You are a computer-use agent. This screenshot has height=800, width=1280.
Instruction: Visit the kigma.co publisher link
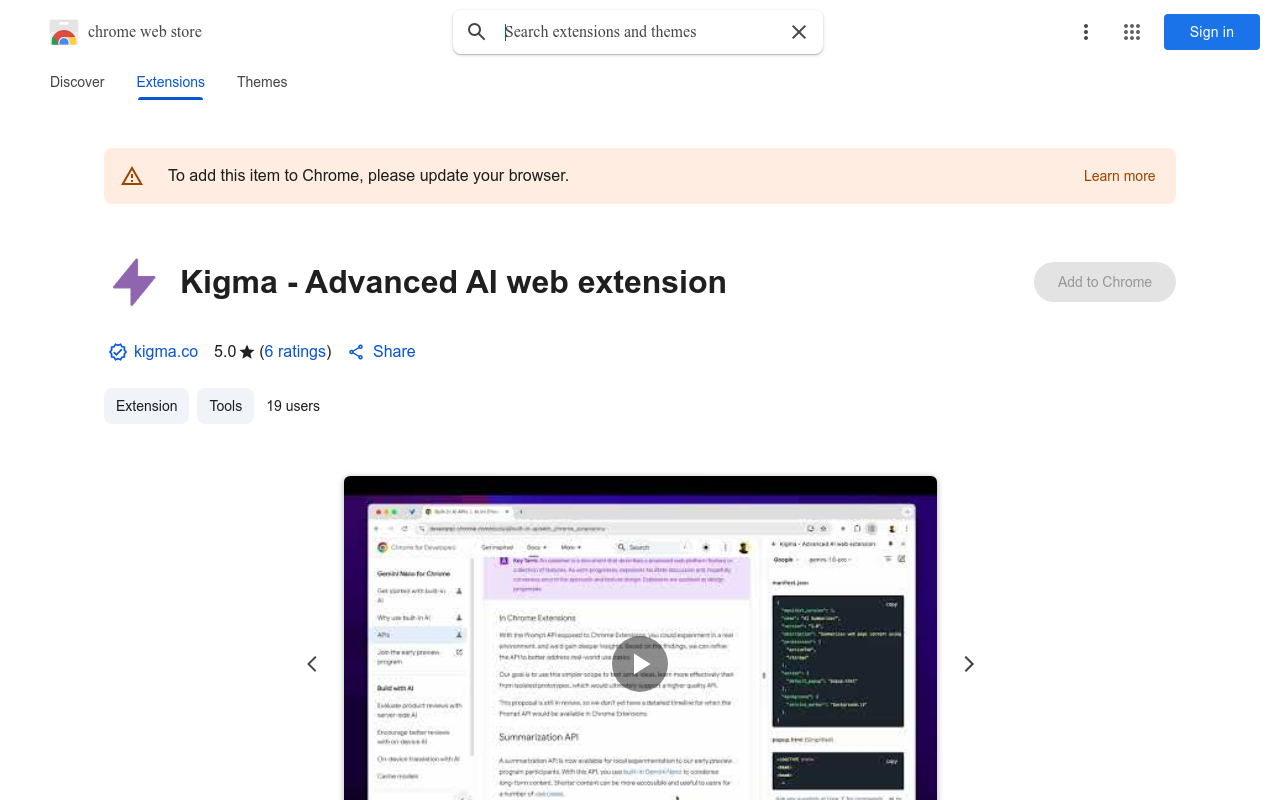166,352
